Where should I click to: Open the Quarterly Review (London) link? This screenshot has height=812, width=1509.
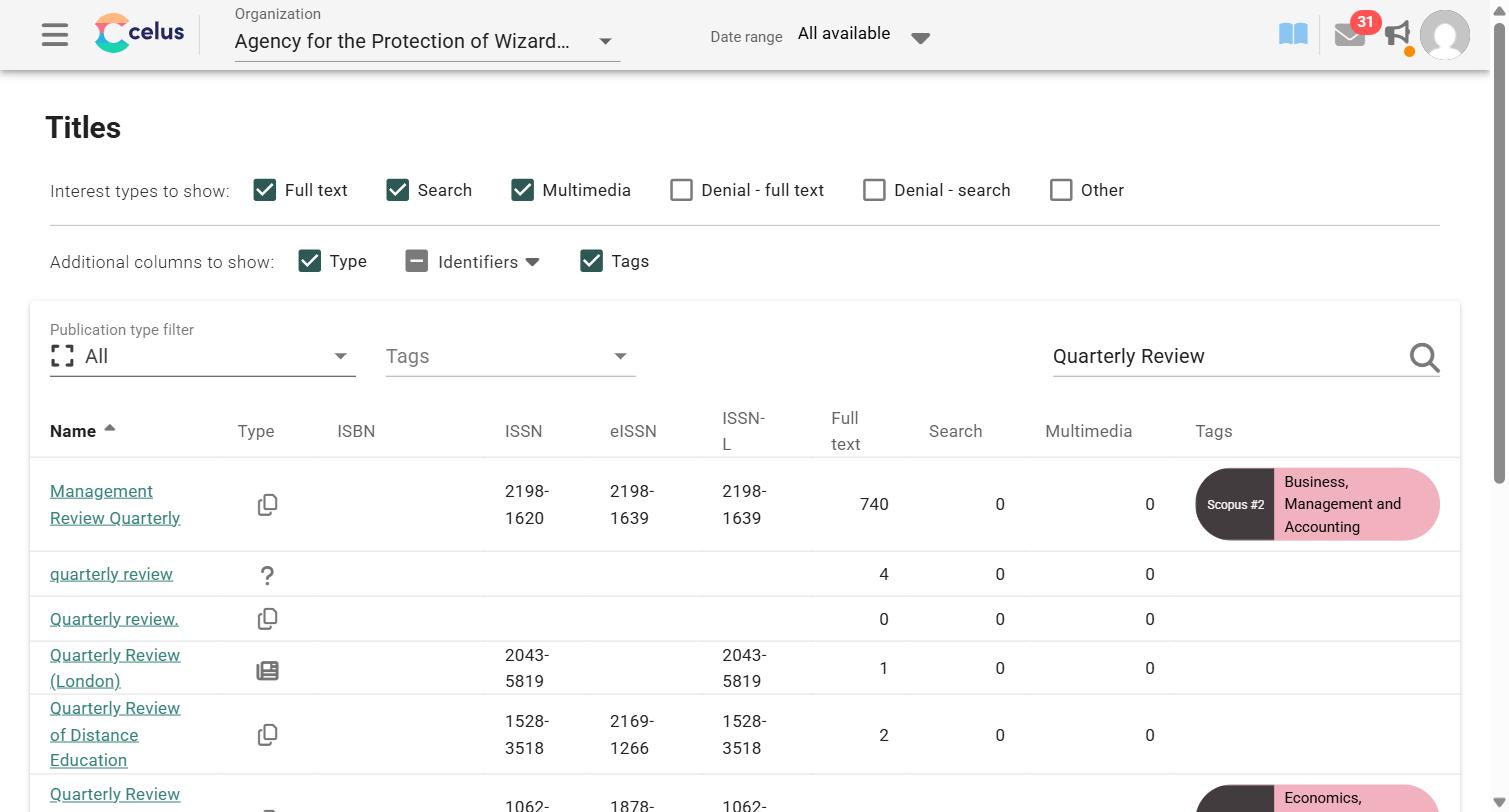tap(115, 668)
